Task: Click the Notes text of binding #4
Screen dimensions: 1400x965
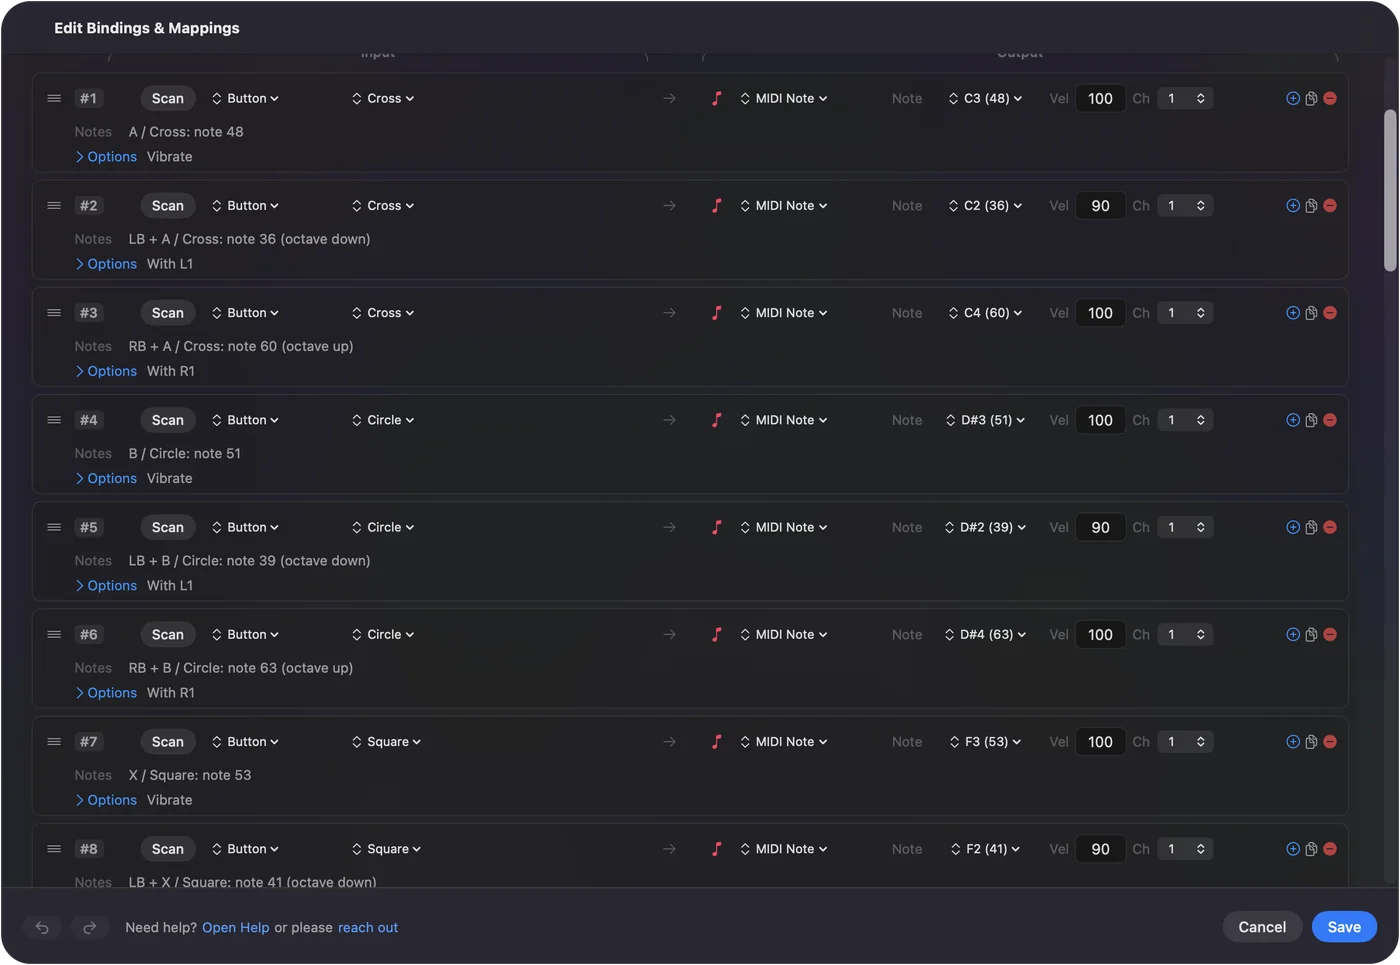Action: pos(185,454)
